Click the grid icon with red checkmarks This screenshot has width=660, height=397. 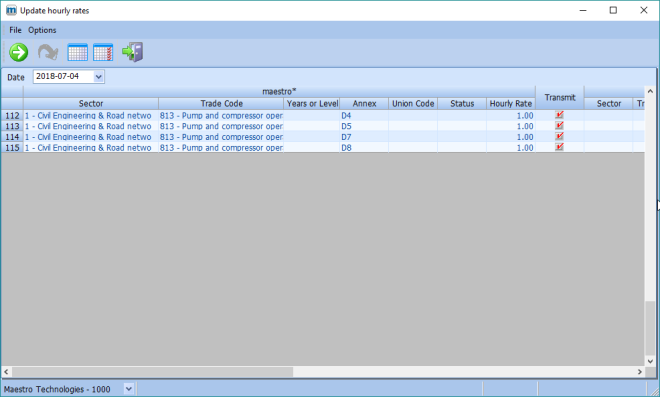point(103,53)
